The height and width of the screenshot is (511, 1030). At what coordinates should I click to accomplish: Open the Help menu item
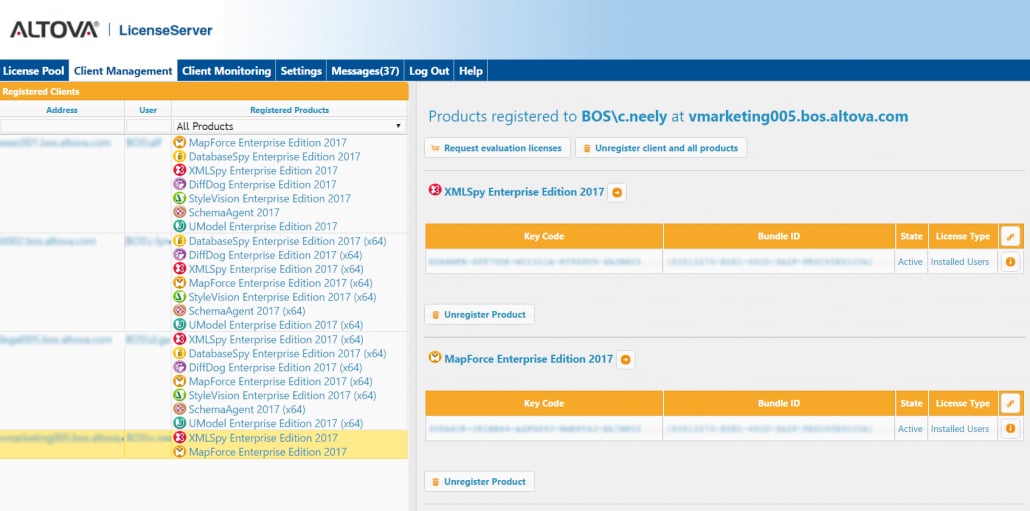470,71
